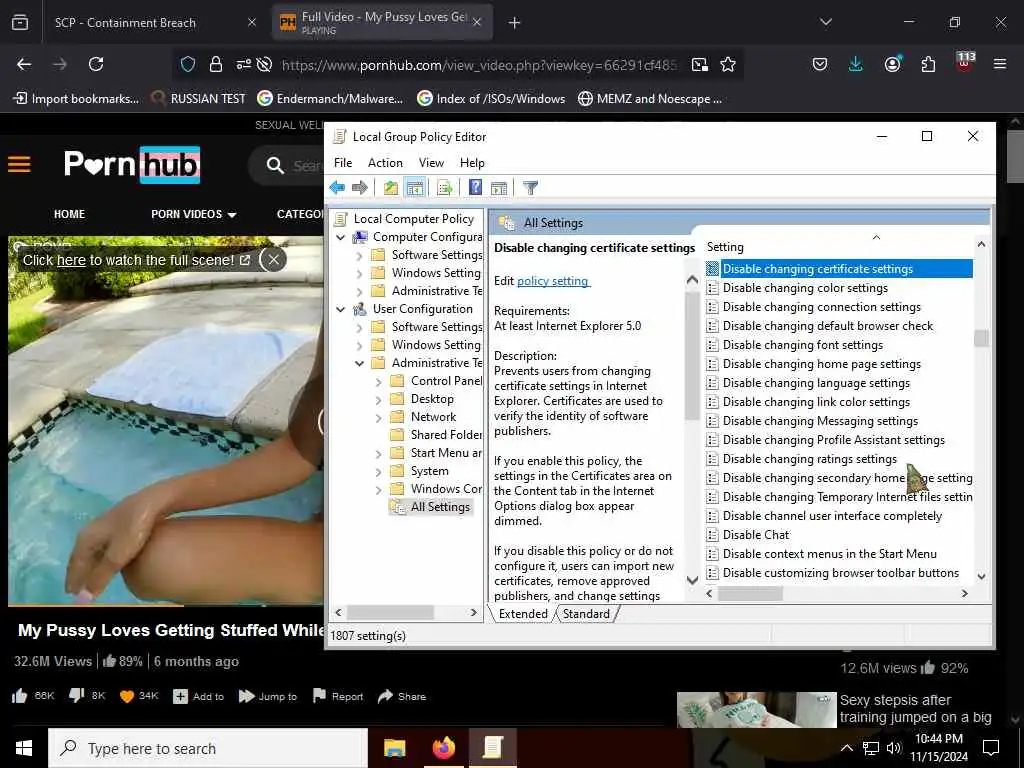This screenshot has height=768, width=1024.
Task: Open the Endermanch/Malware bookmark
Action: tap(330, 99)
